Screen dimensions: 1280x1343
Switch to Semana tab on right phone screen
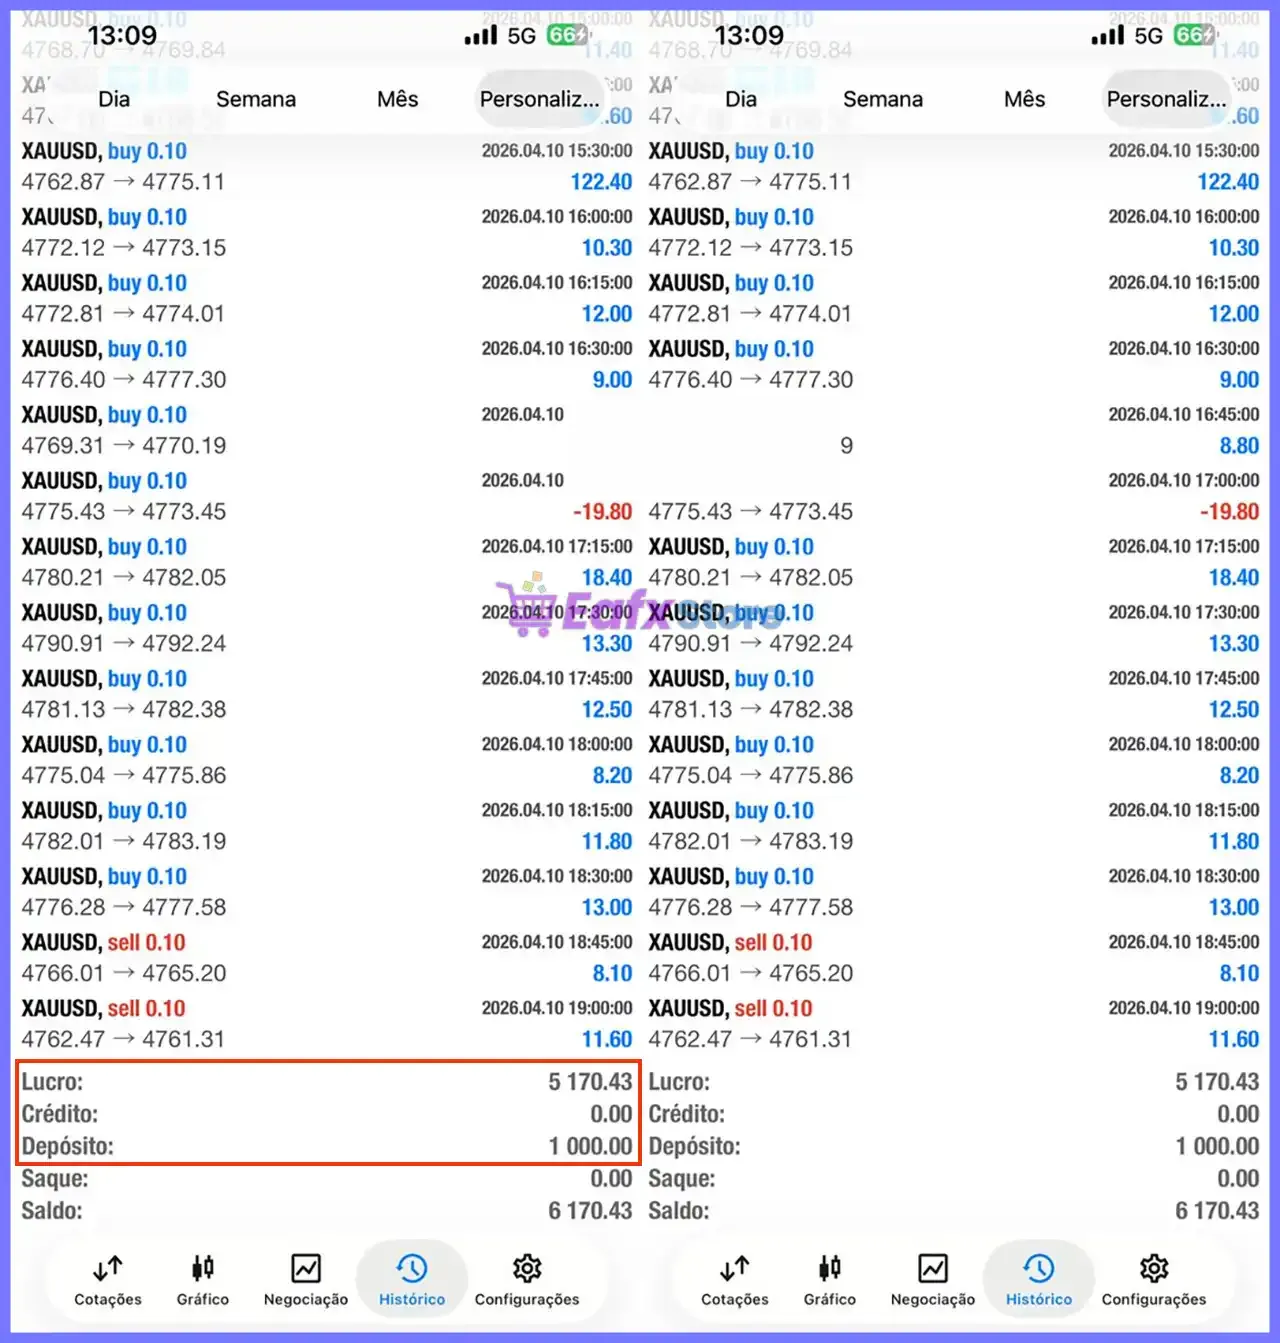coord(883,99)
